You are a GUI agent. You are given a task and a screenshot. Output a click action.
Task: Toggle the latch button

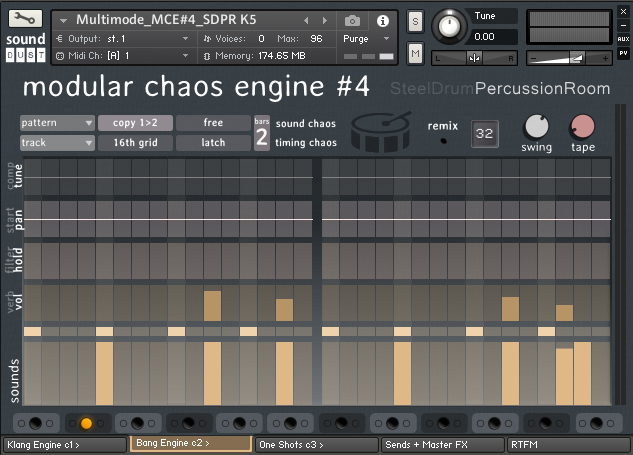213,143
